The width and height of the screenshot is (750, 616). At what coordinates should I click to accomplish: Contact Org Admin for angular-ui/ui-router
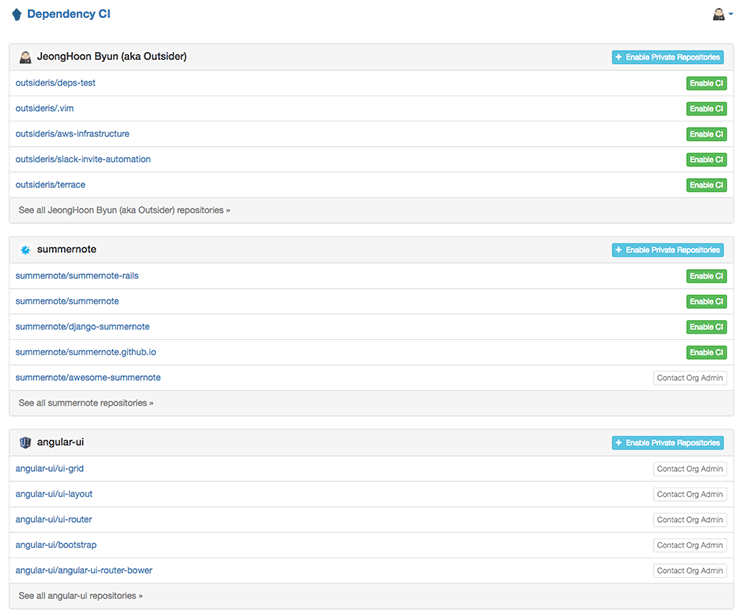(x=690, y=520)
